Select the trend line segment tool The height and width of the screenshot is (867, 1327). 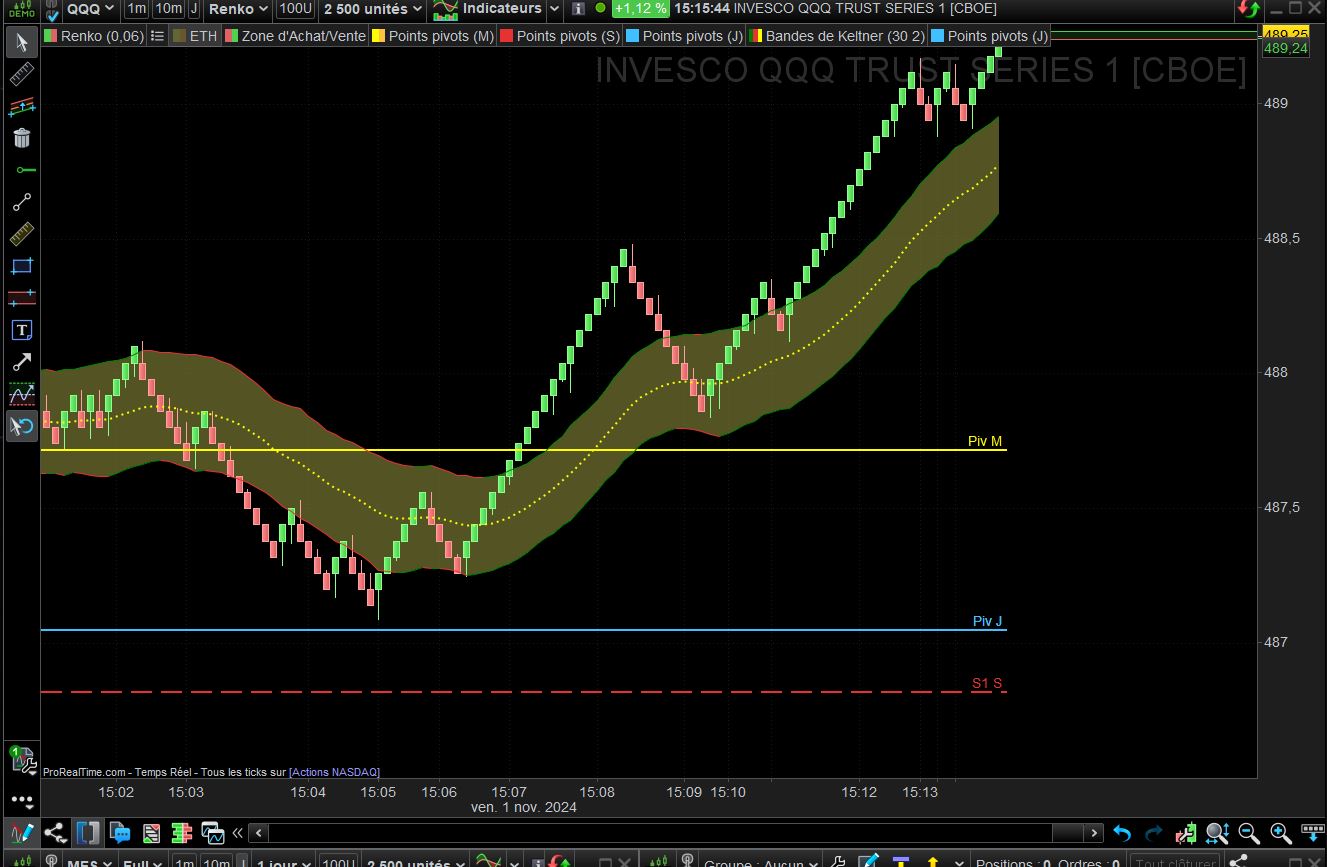pos(21,202)
